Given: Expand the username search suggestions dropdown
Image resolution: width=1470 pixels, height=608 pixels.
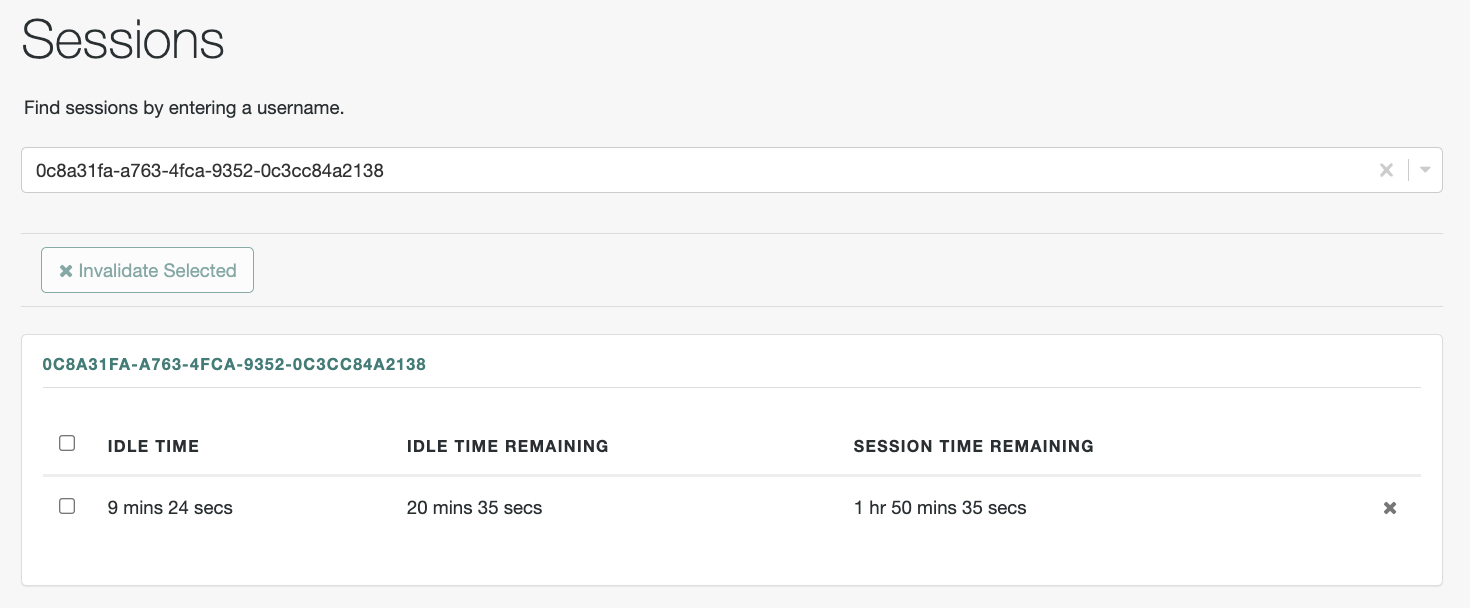Looking at the screenshot, I should tap(1424, 170).
